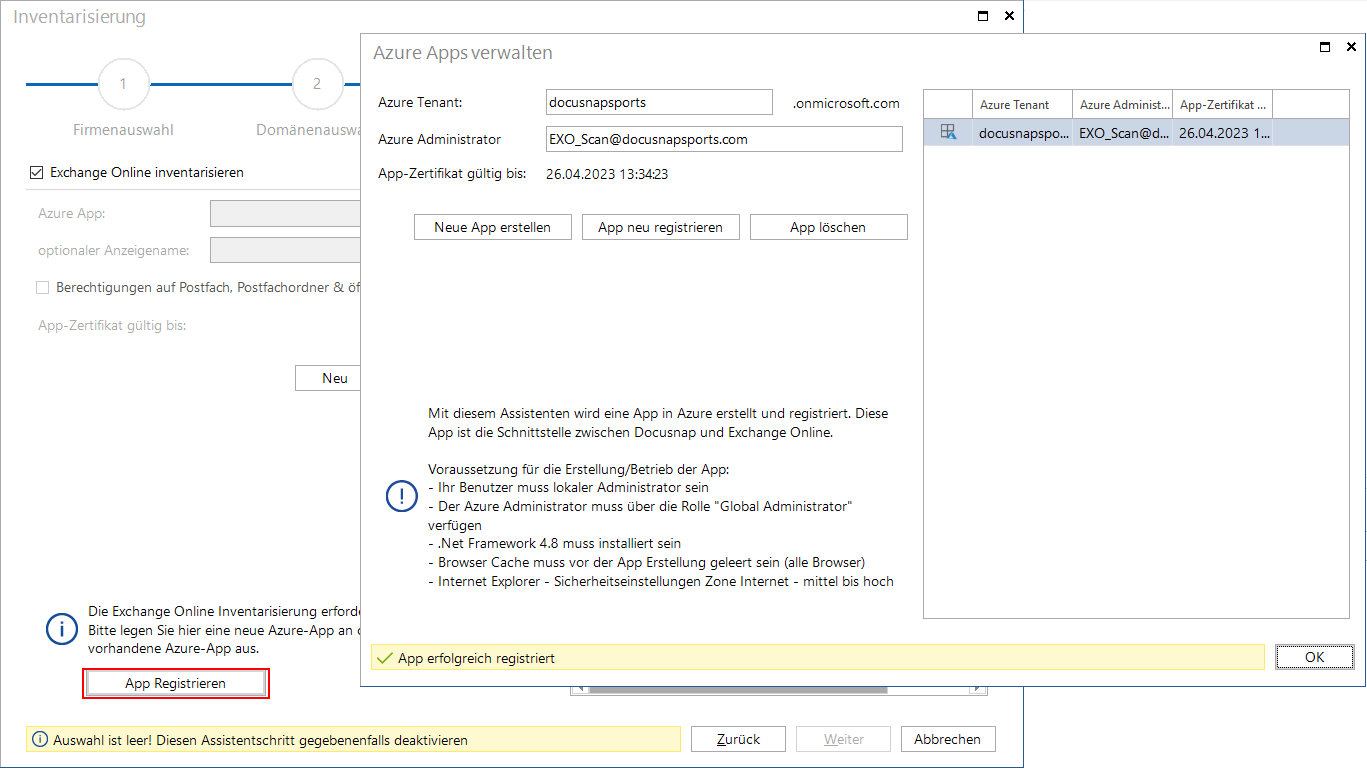Screen dimensions: 1367x769
Task: Click the green checkmark icon in status bar
Action: pos(384,658)
